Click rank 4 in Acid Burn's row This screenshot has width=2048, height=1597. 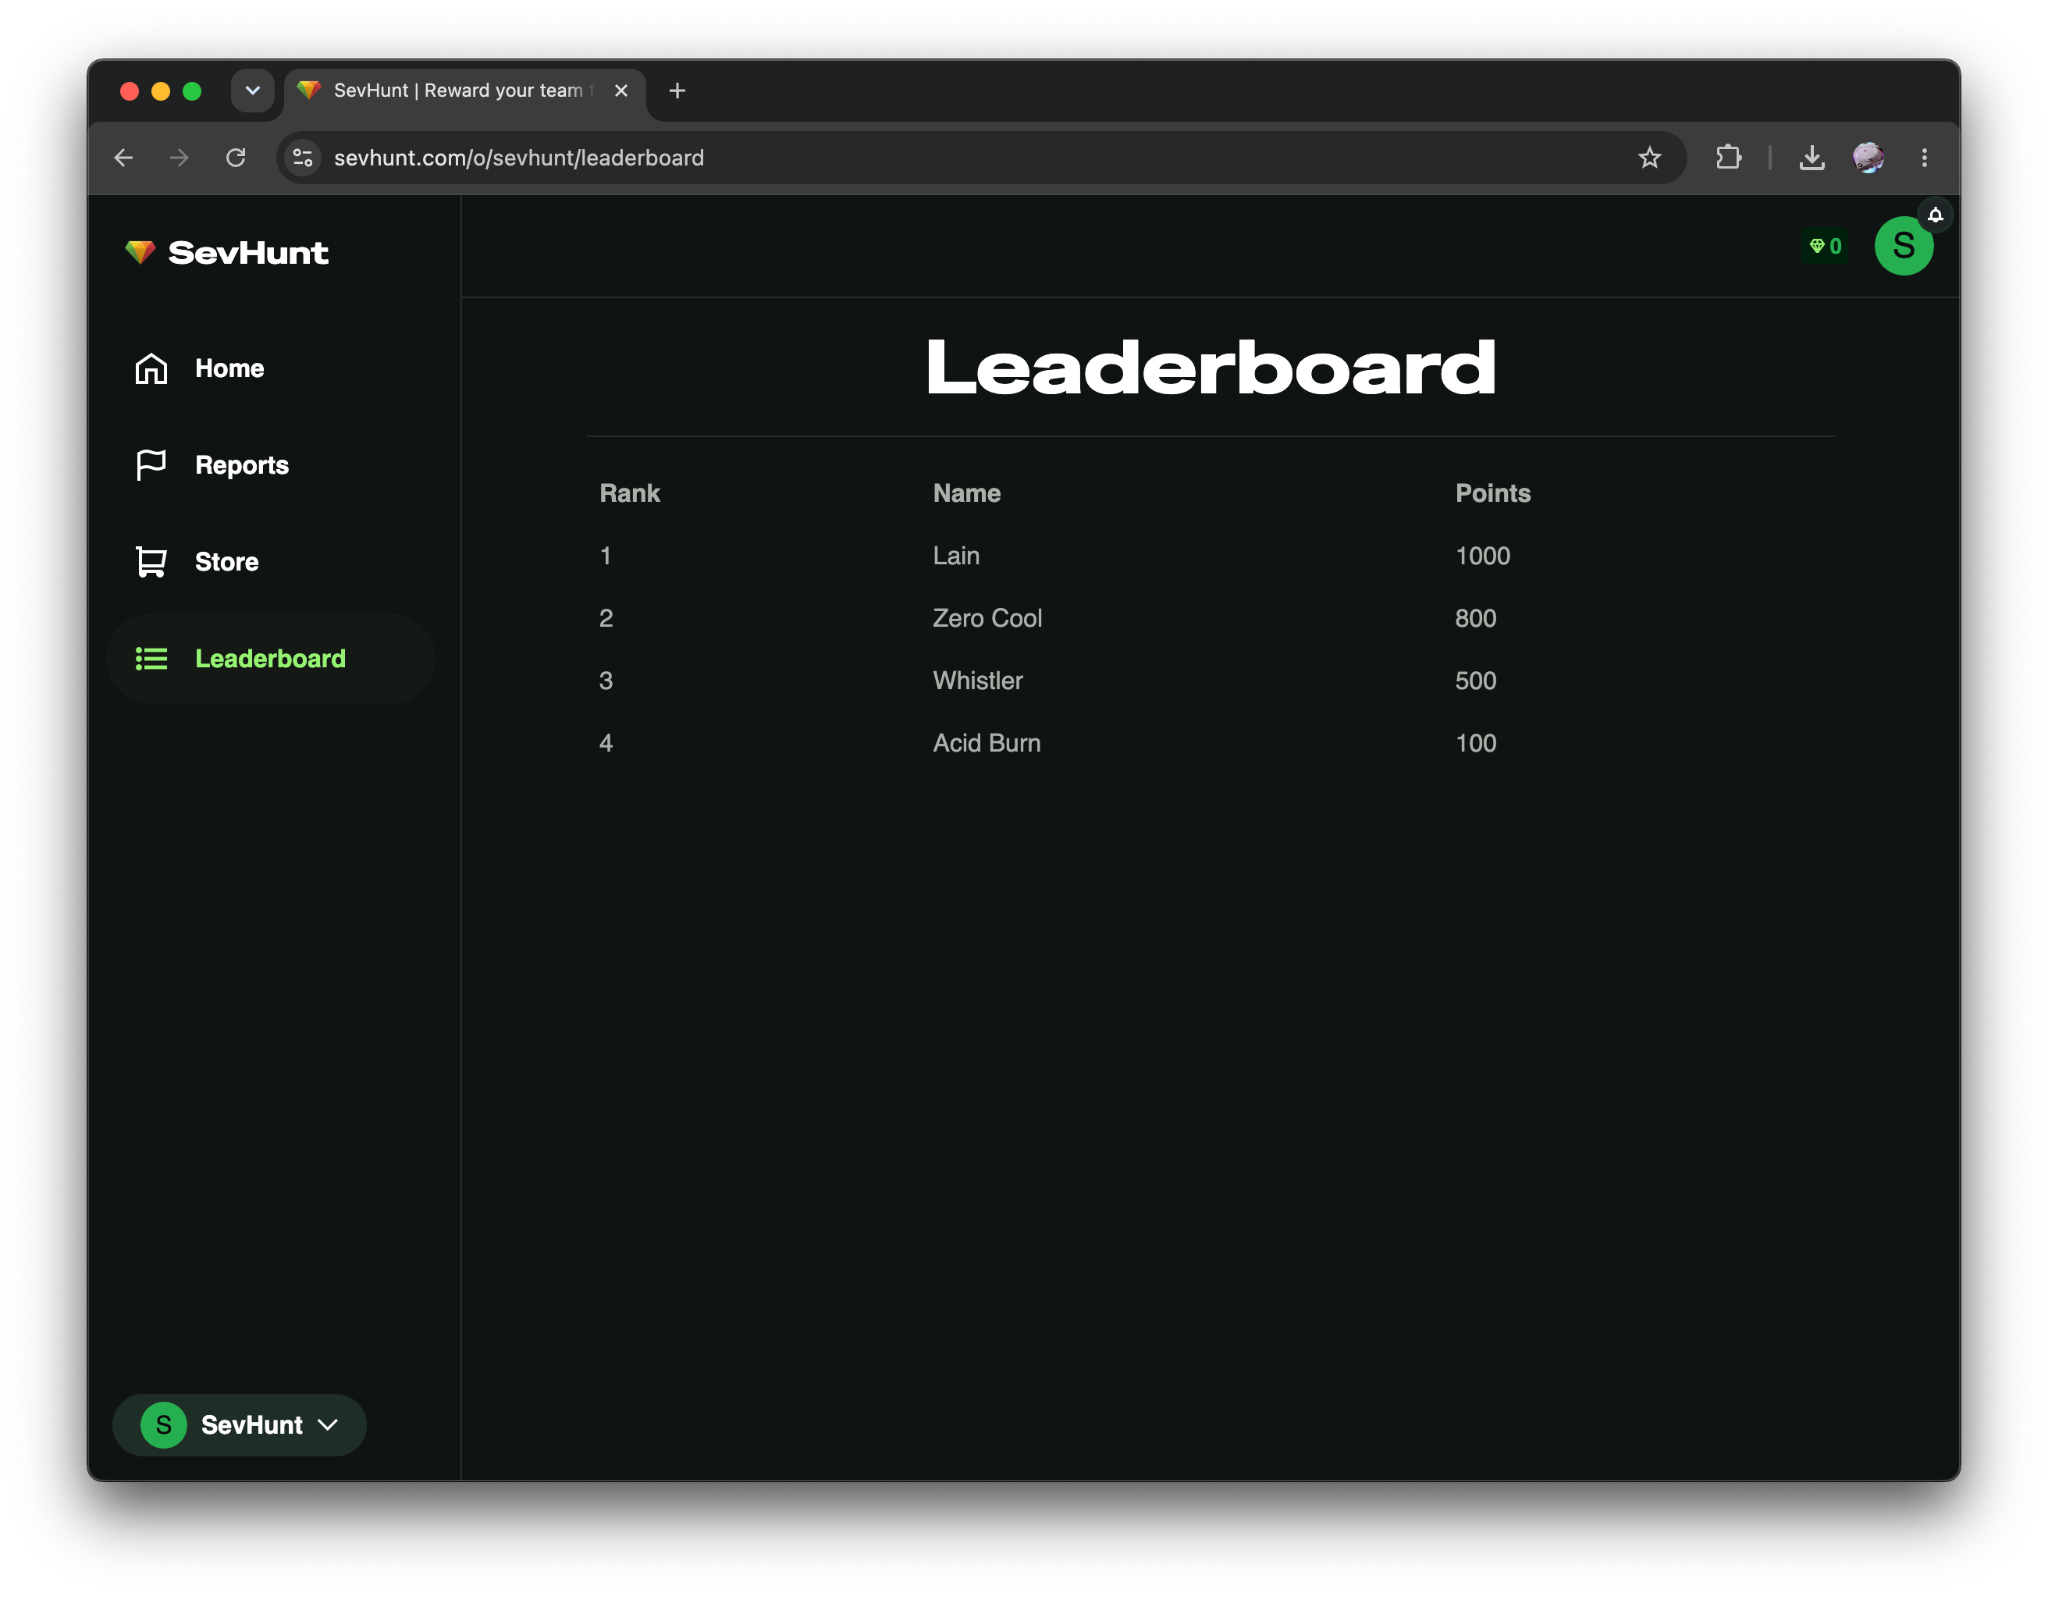click(606, 743)
